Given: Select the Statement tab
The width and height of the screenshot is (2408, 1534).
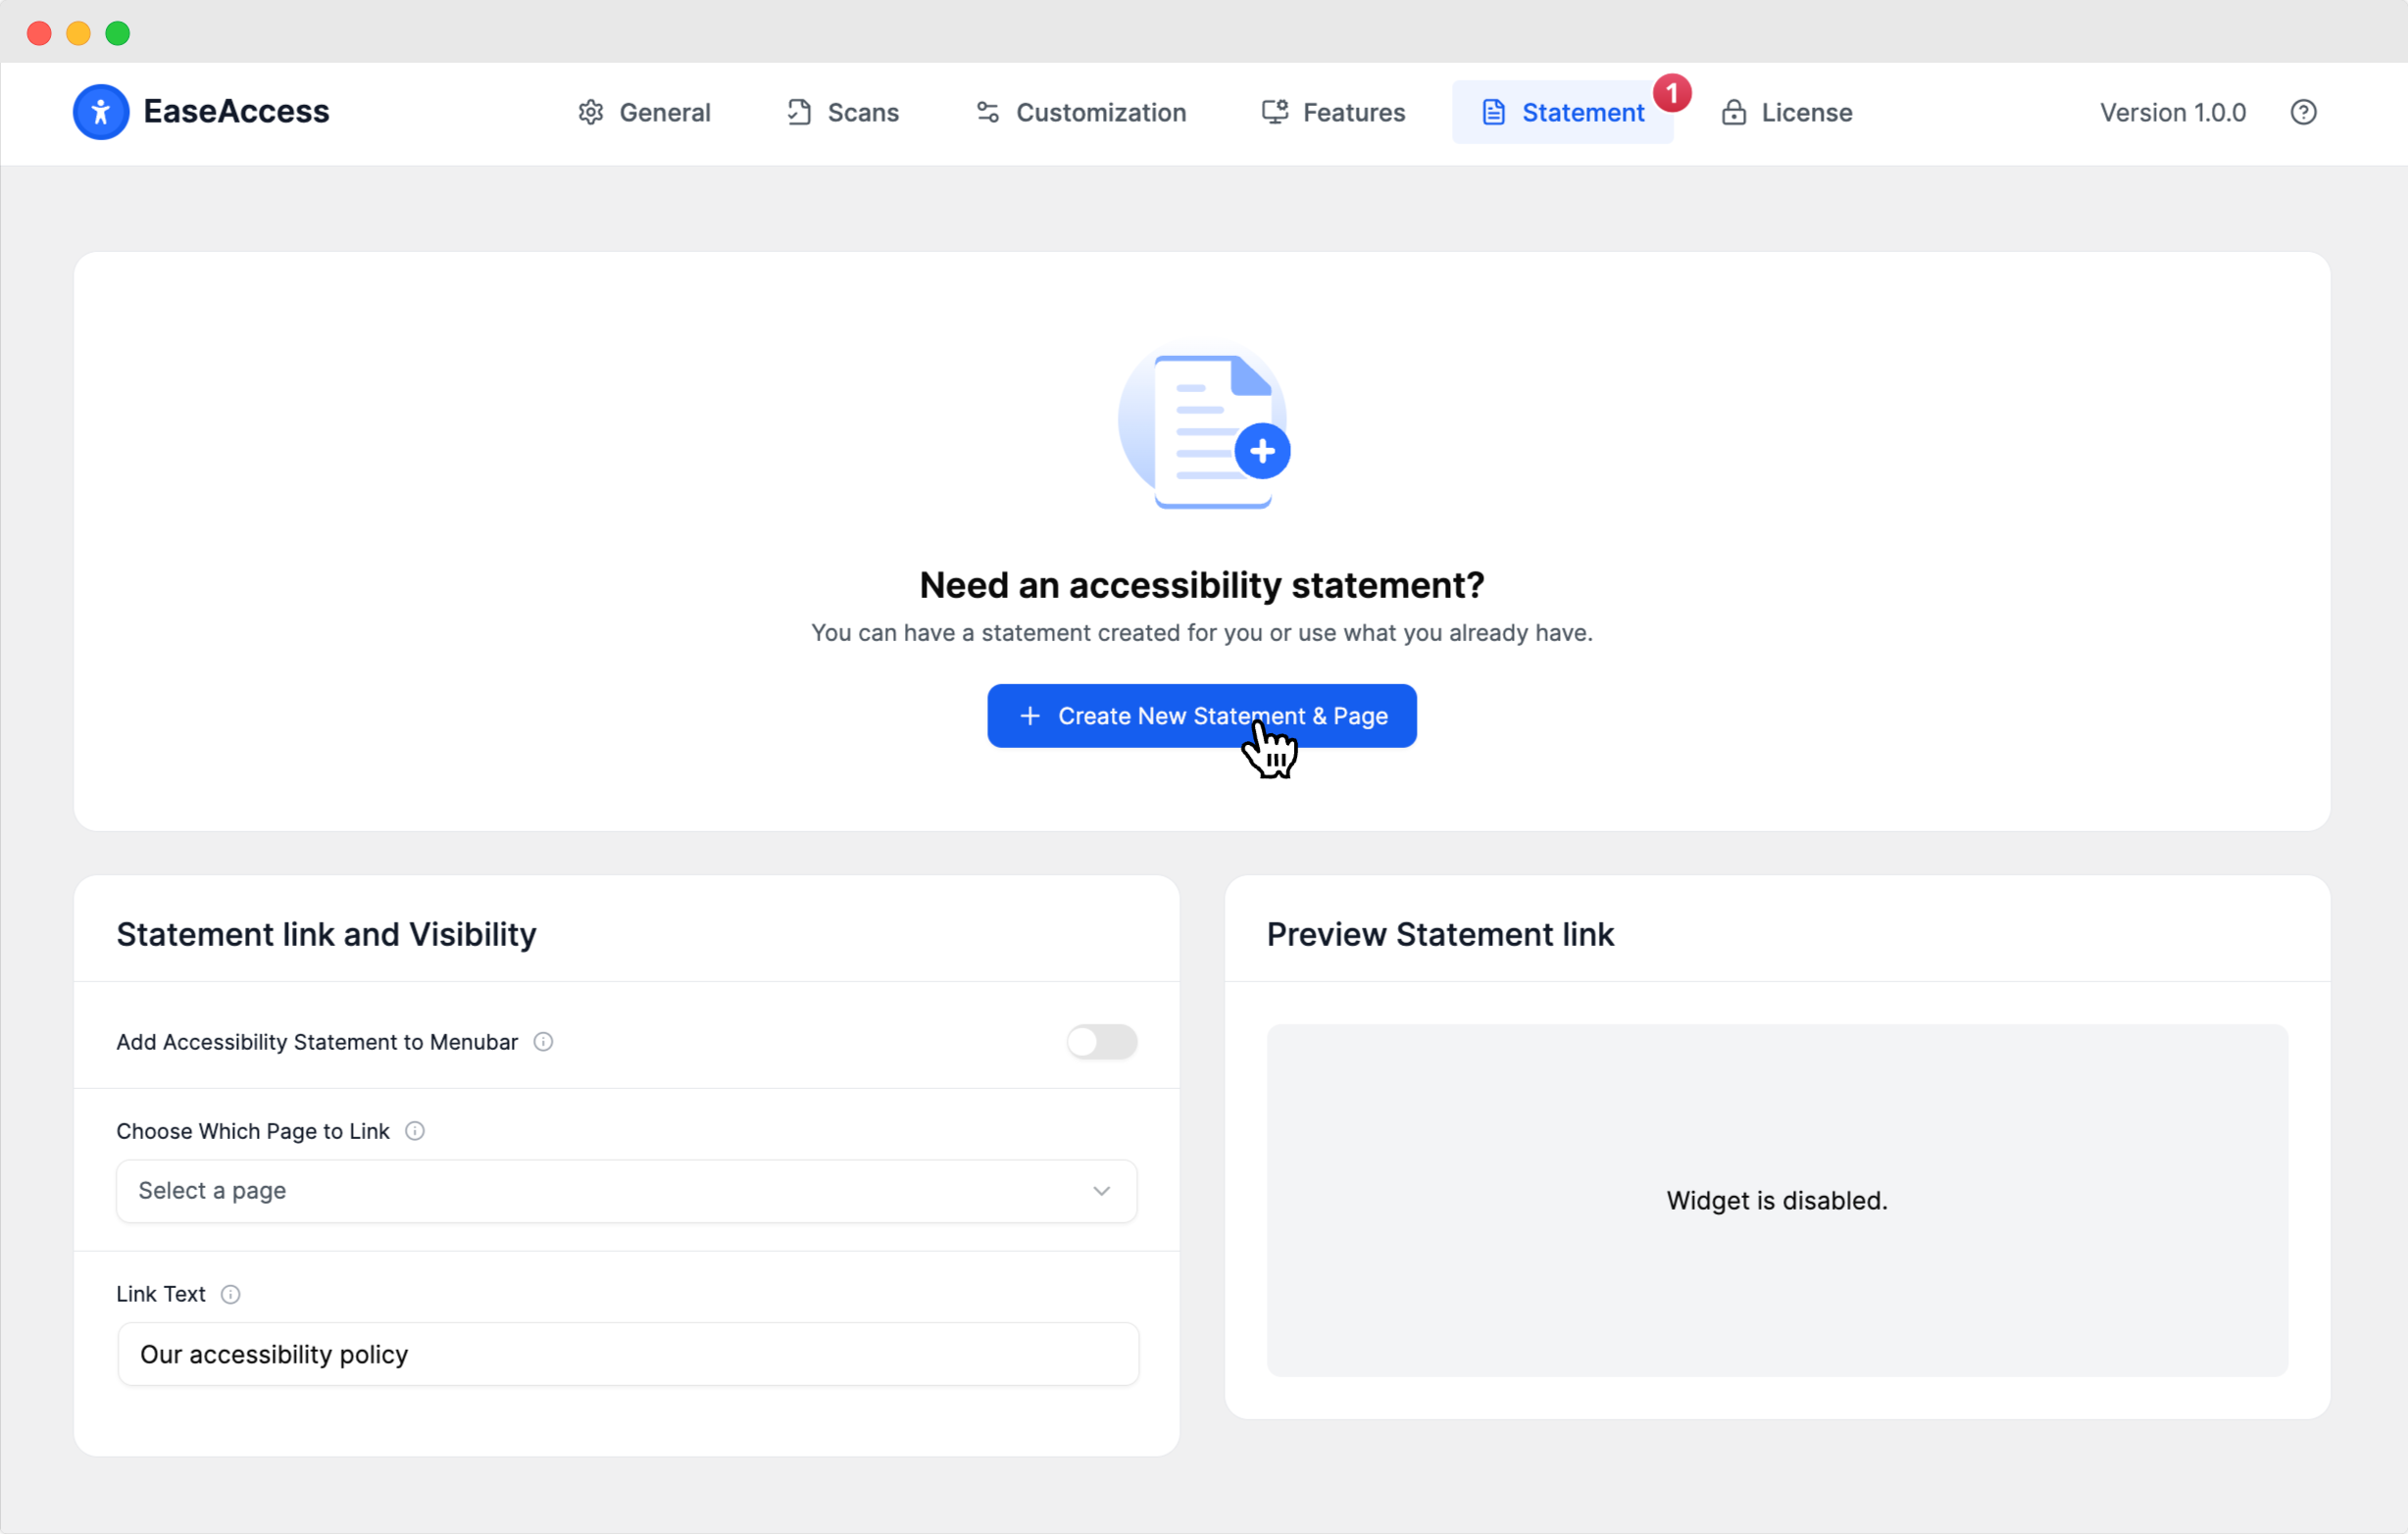Looking at the screenshot, I should pyautogui.click(x=1562, y=112).
